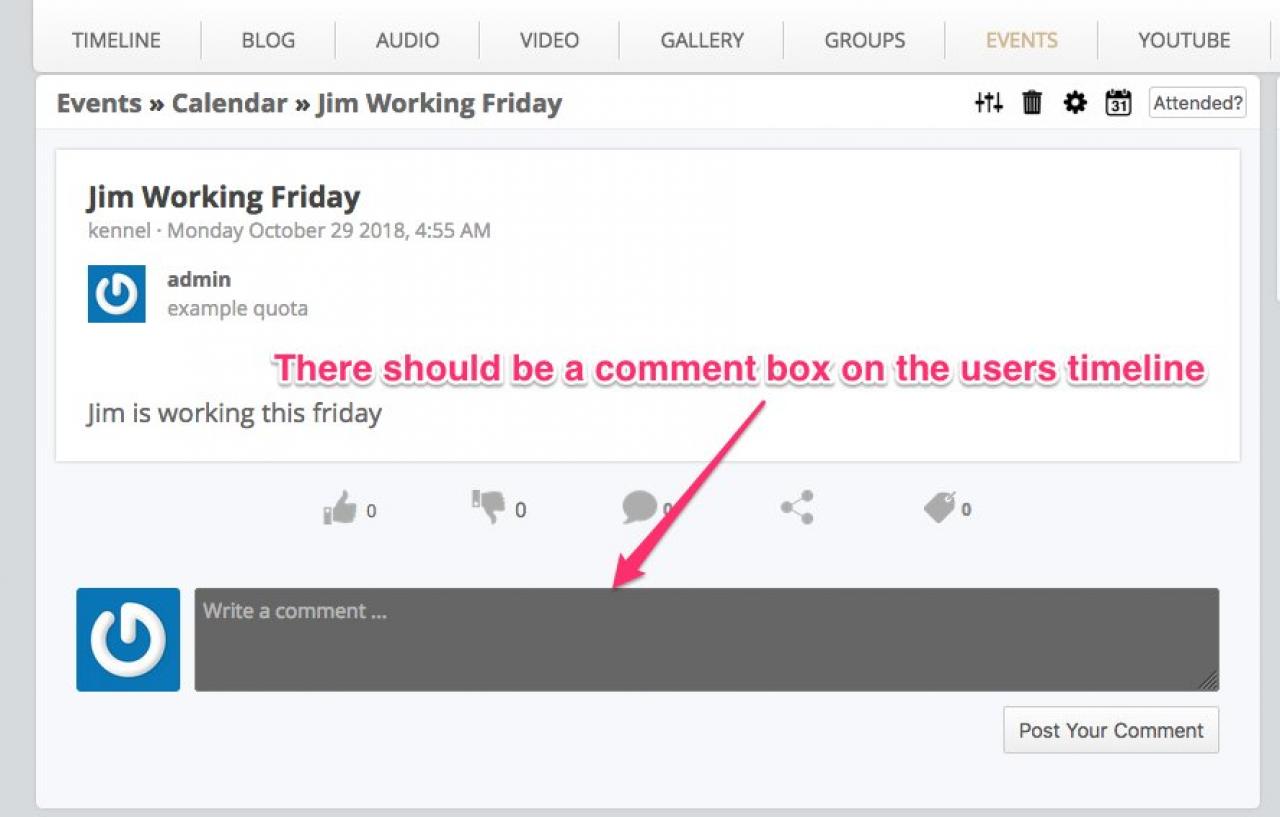Open event settings gear icon
The width and height of the screenshot is (1280, 817).
coord(1074,102)
